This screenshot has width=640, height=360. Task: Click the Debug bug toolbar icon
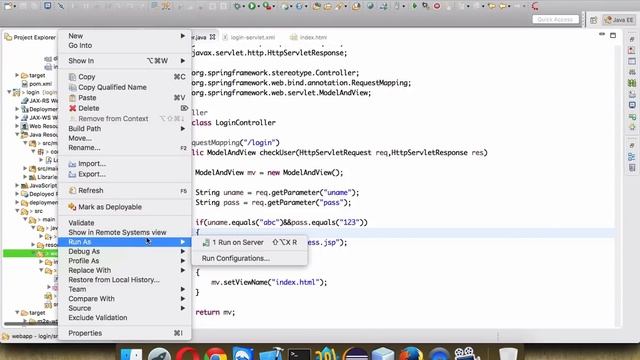pos(237,6)
